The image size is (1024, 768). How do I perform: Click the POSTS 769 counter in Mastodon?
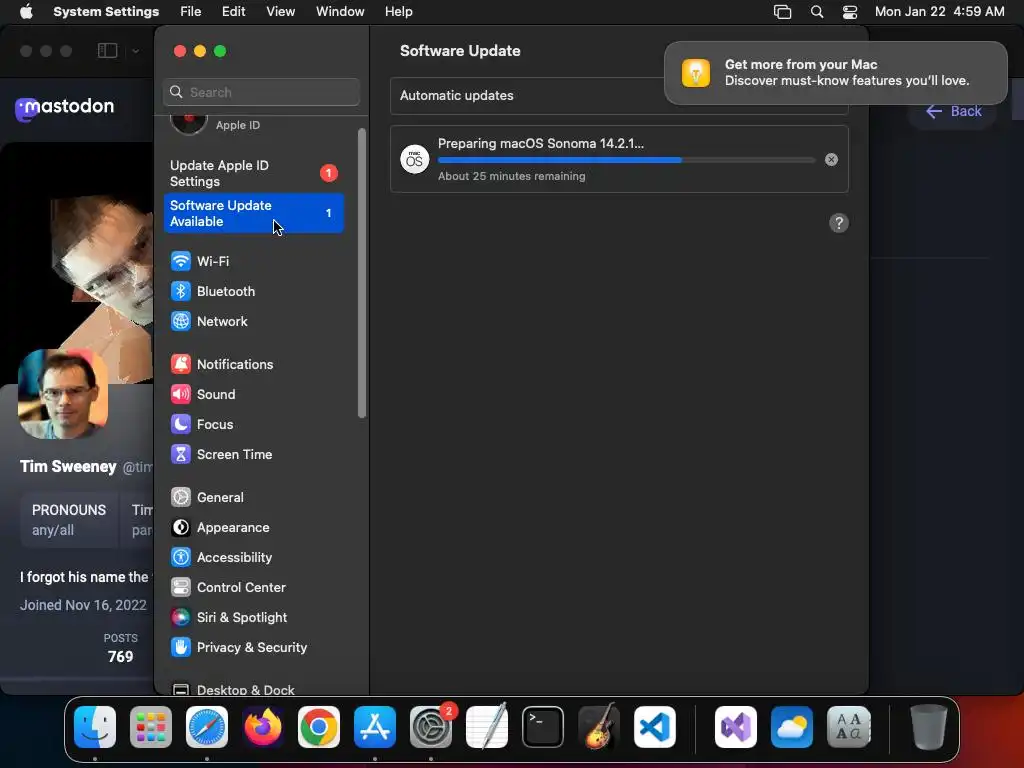point(120,648)
